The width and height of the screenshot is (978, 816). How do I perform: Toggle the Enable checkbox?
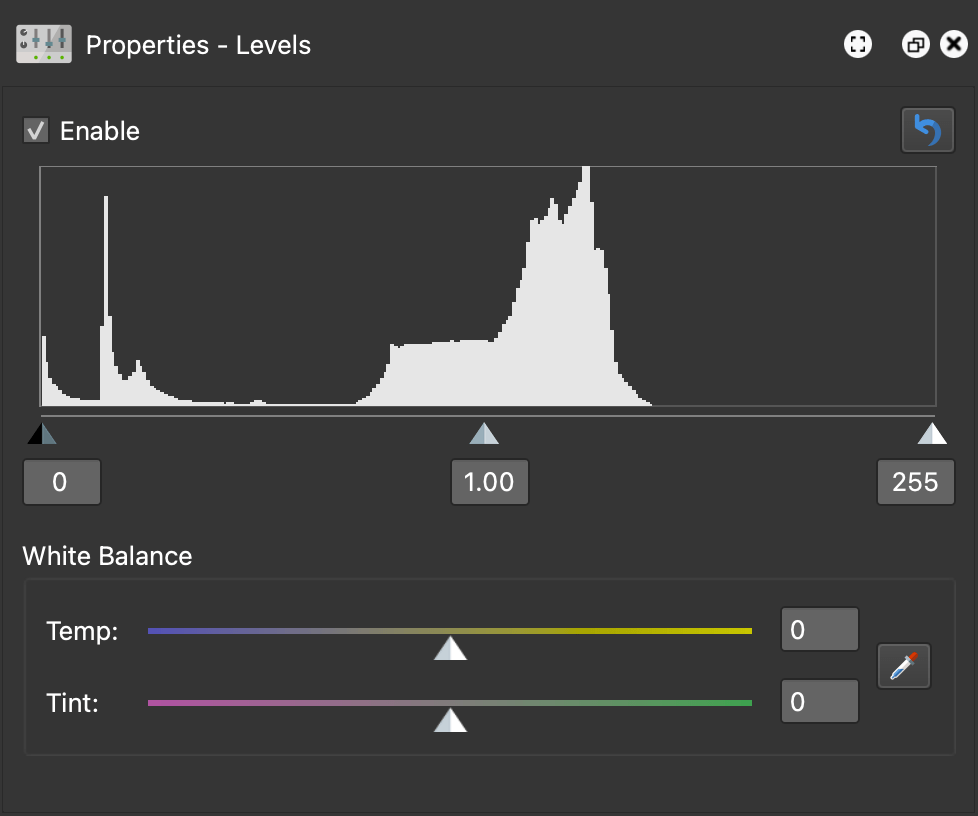click(x=36, y=130)
